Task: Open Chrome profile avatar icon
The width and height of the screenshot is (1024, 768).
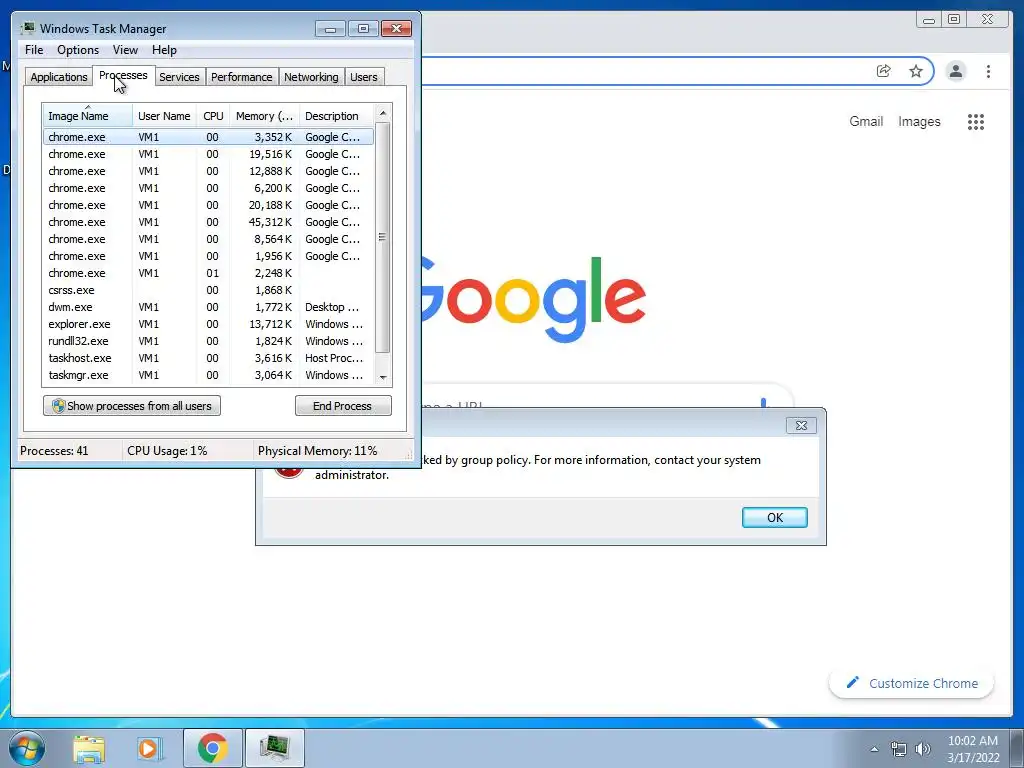Action: tap(955, 71)
